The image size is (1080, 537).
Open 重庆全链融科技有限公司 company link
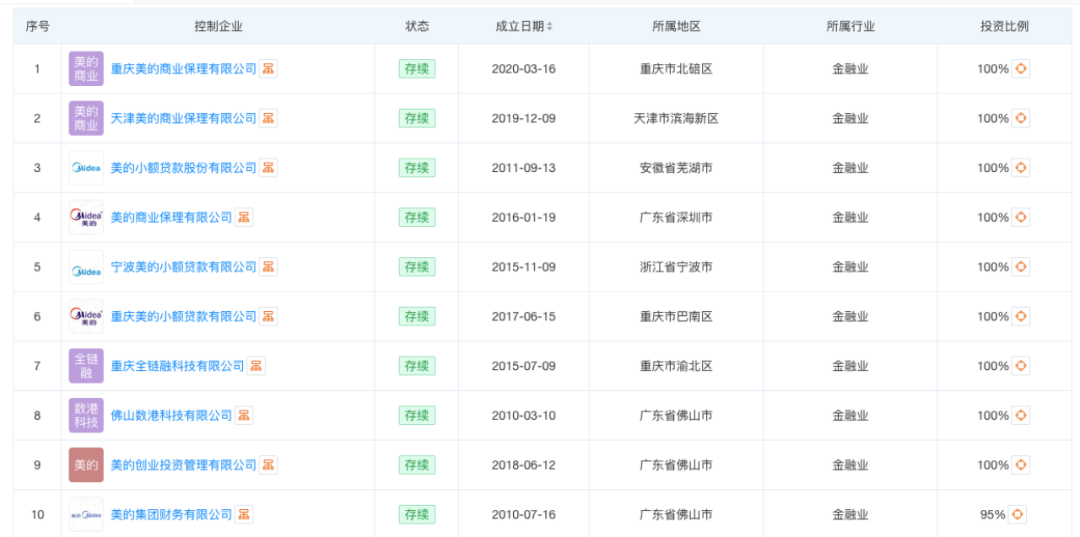178,366
